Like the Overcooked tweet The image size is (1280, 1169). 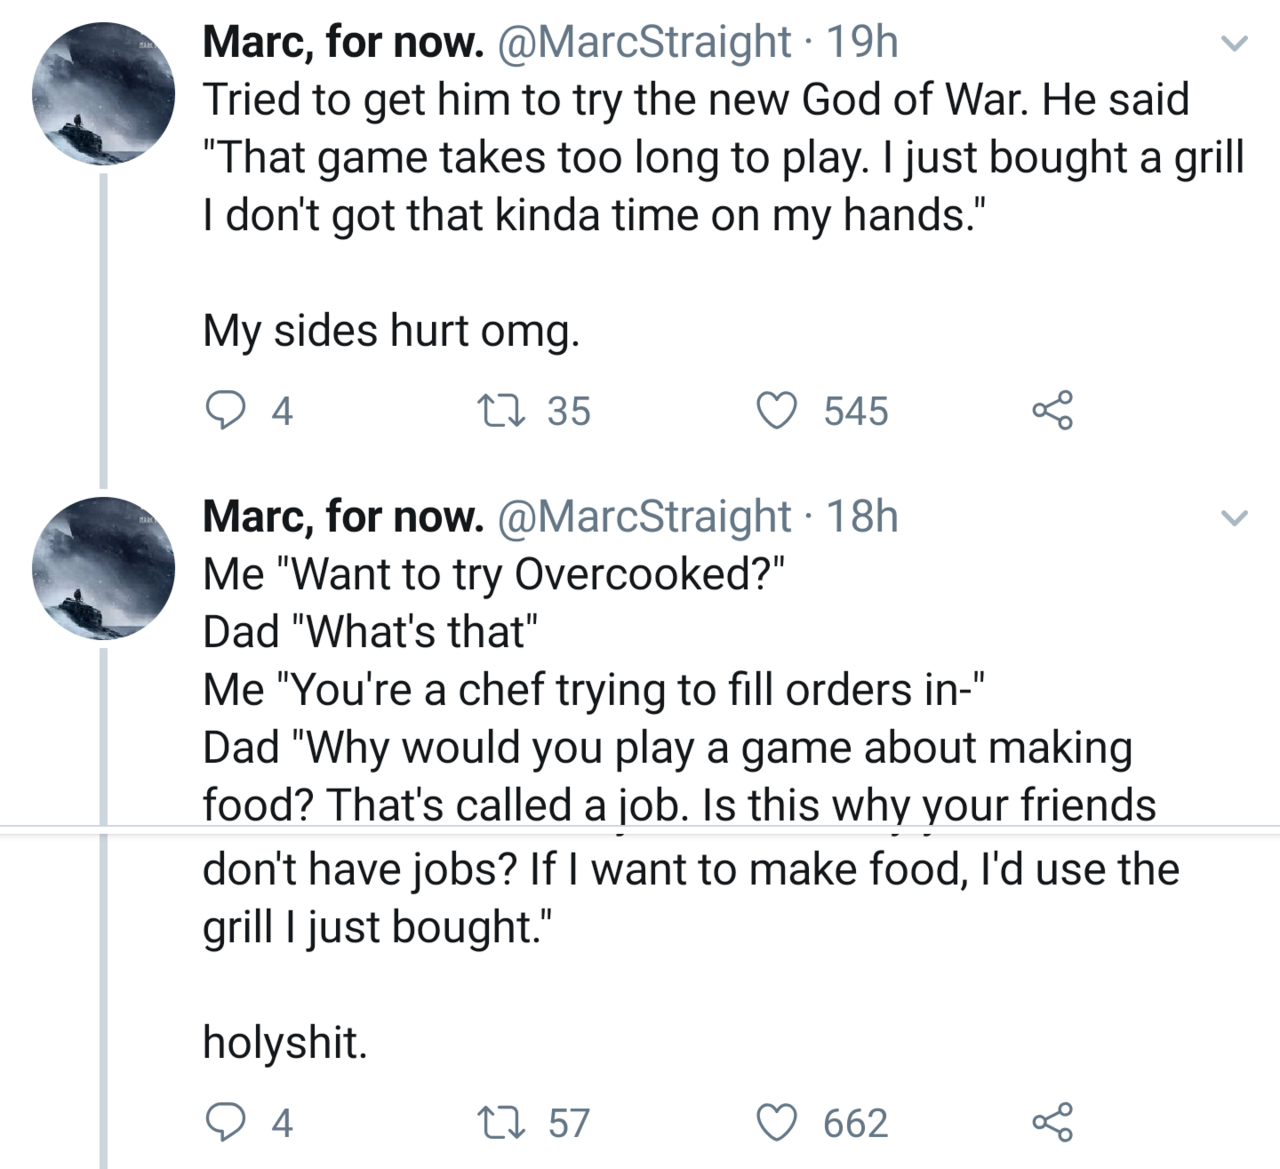(774, 1122)
